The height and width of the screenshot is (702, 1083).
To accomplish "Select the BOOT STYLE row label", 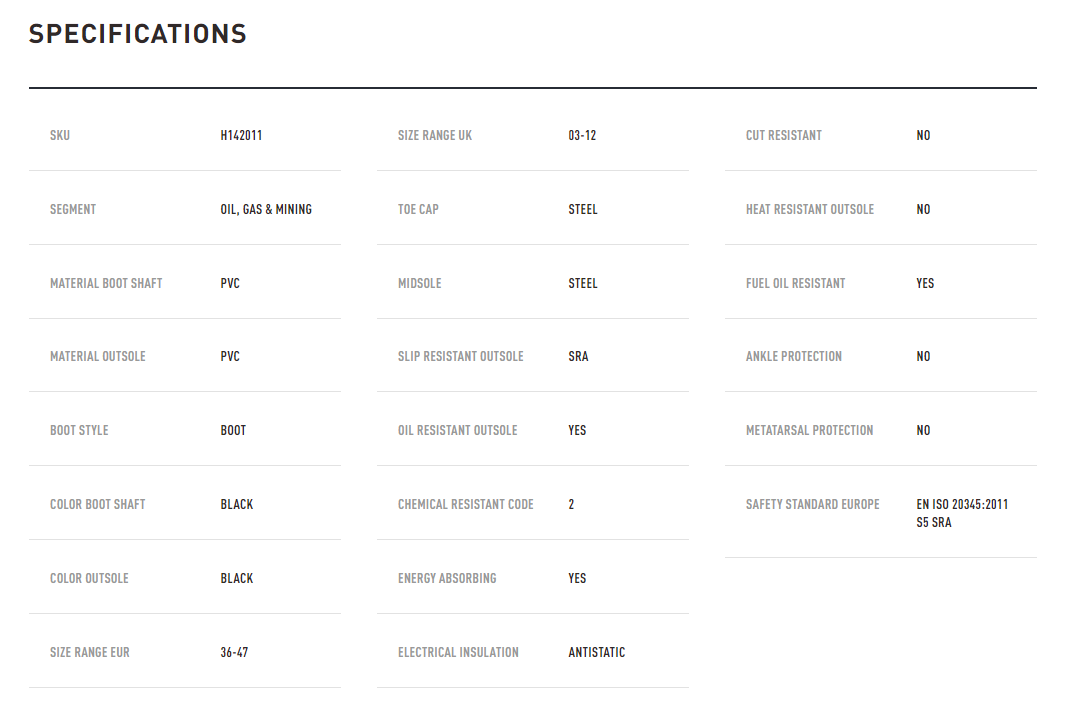I will [x=79, y=430].
